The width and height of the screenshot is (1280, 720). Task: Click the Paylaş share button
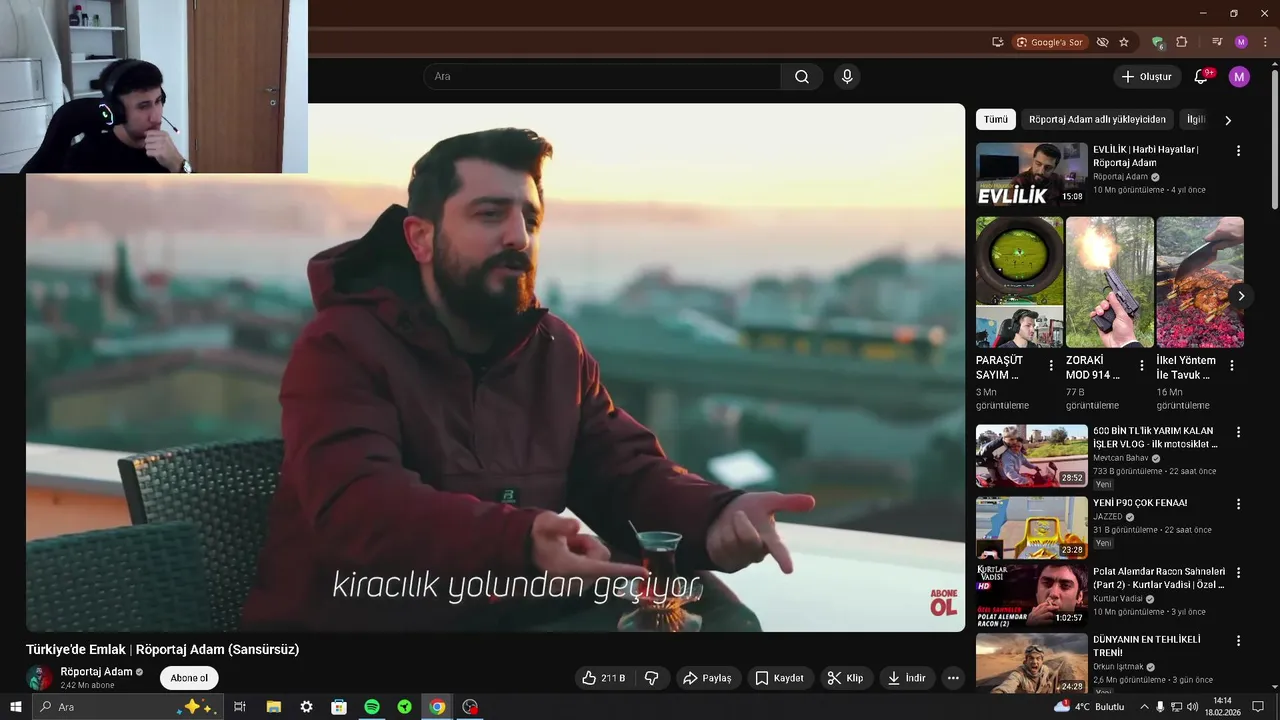(x=707, y=678)
